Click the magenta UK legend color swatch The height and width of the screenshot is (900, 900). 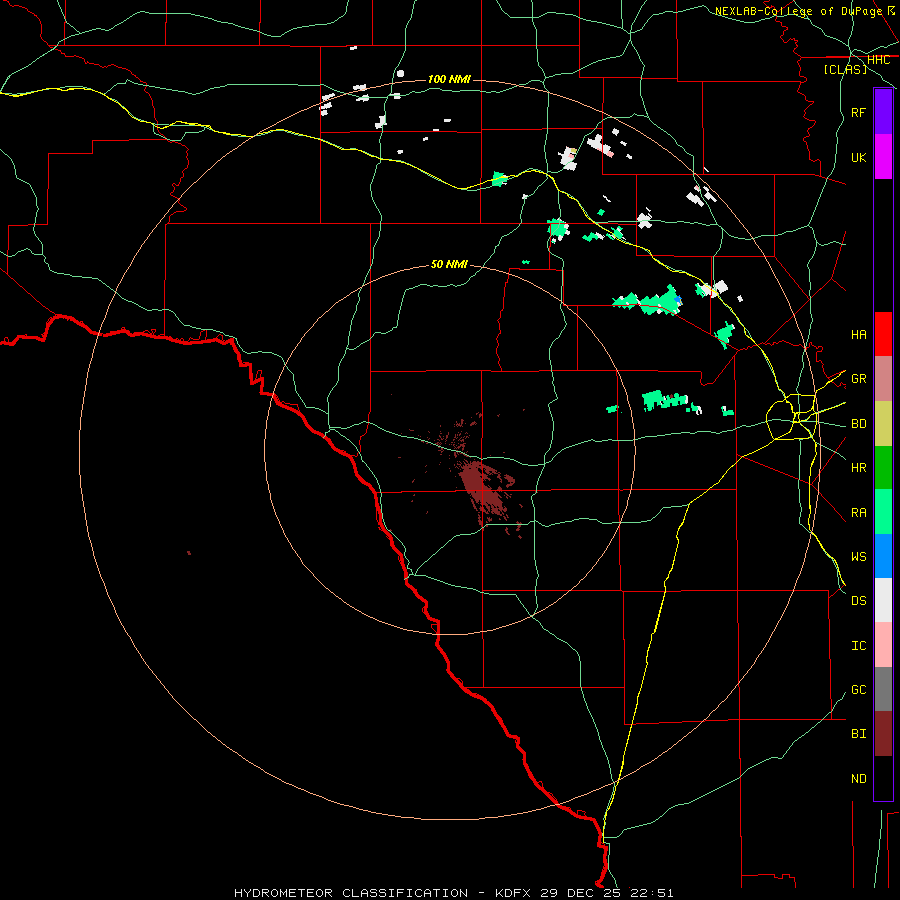883,157
